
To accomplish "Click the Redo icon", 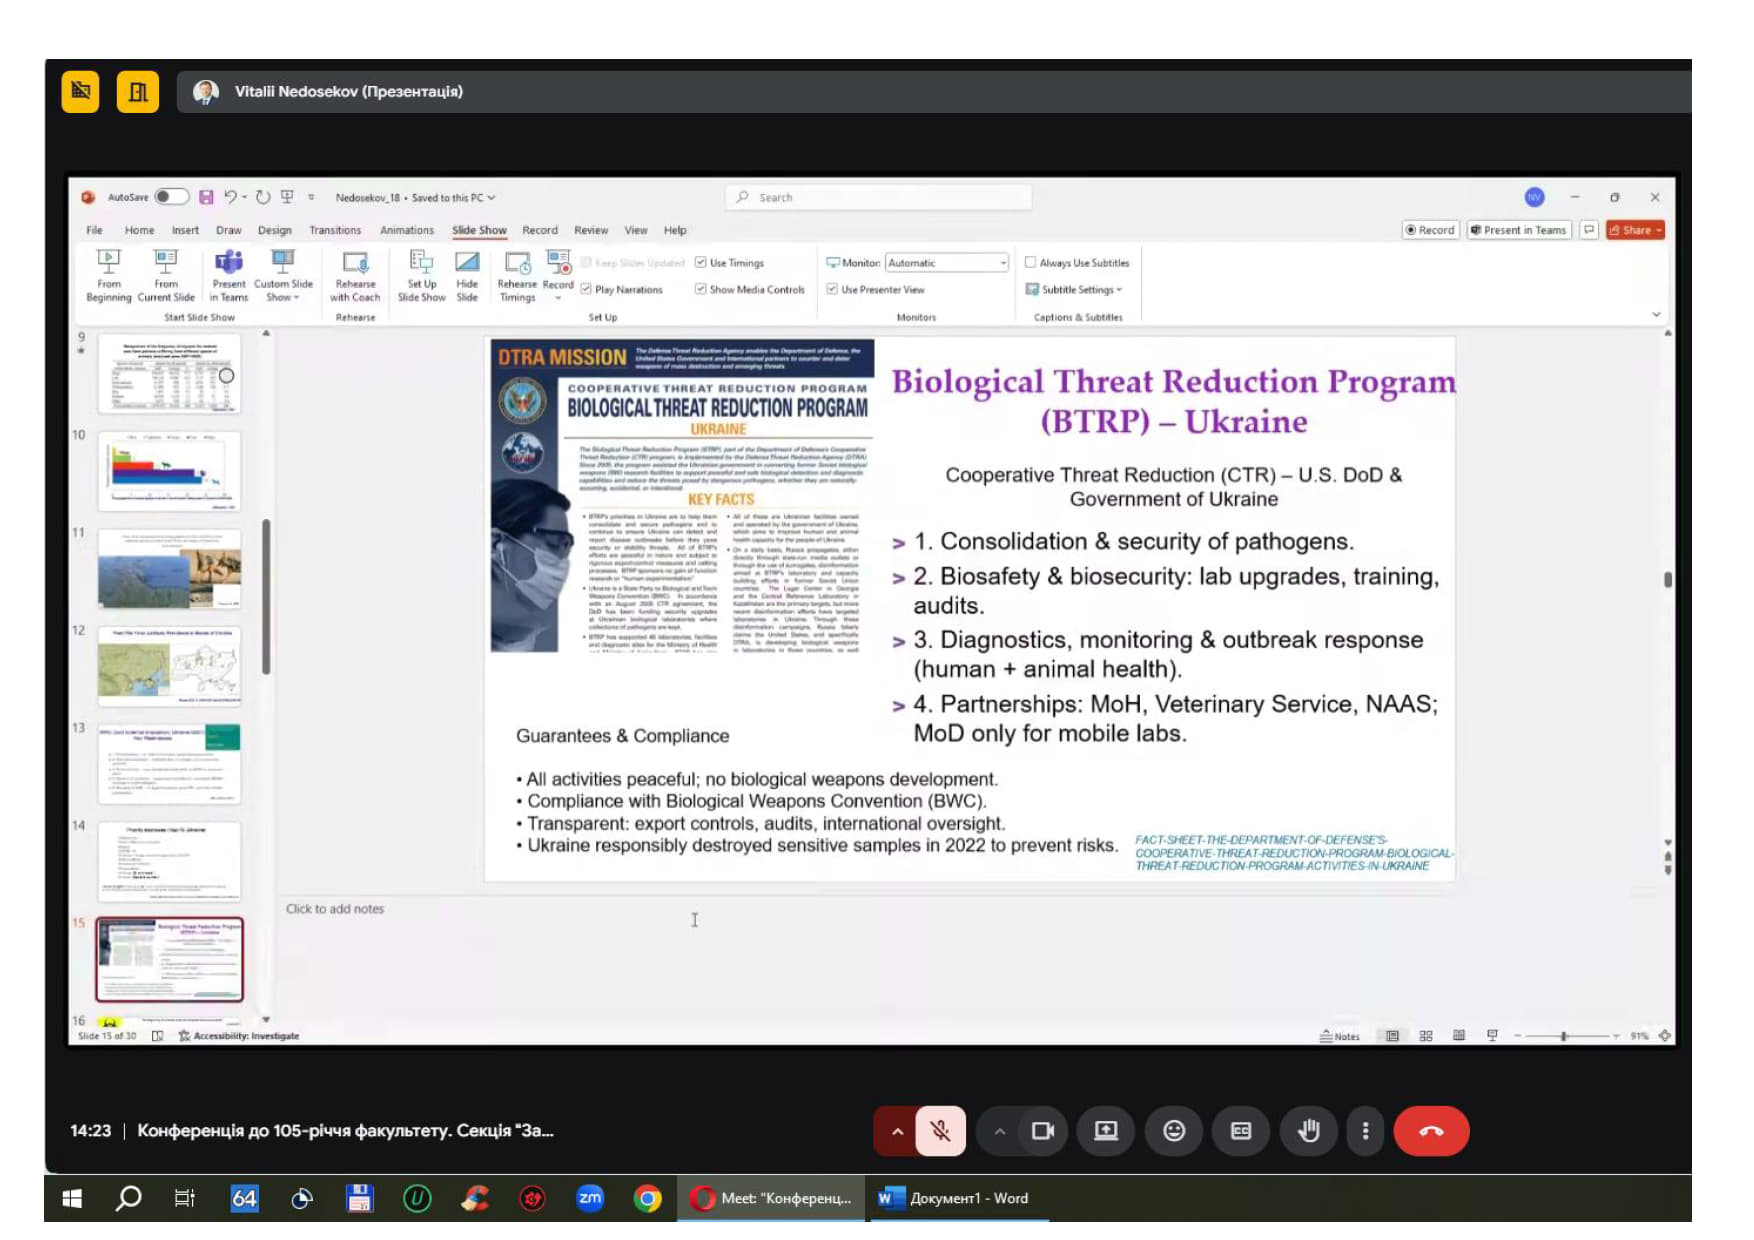I will click(x=262, y=197).
